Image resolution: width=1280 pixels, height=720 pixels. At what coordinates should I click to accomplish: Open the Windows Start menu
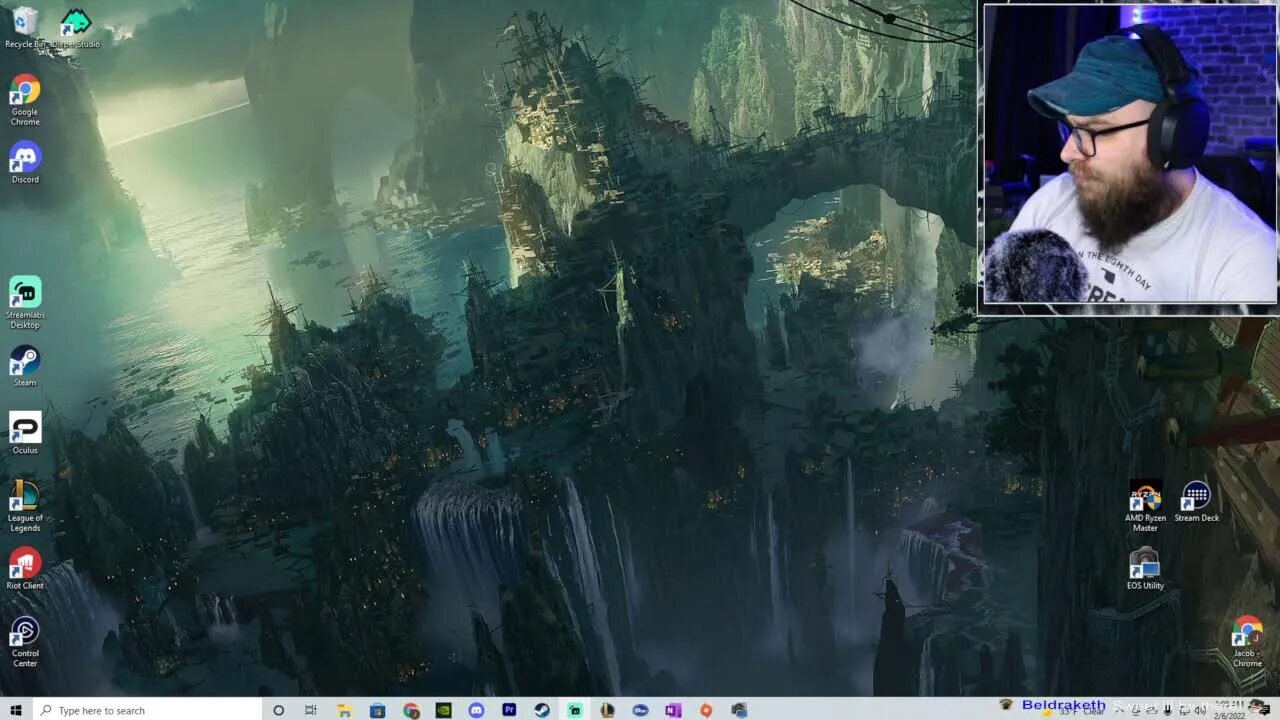15,710
